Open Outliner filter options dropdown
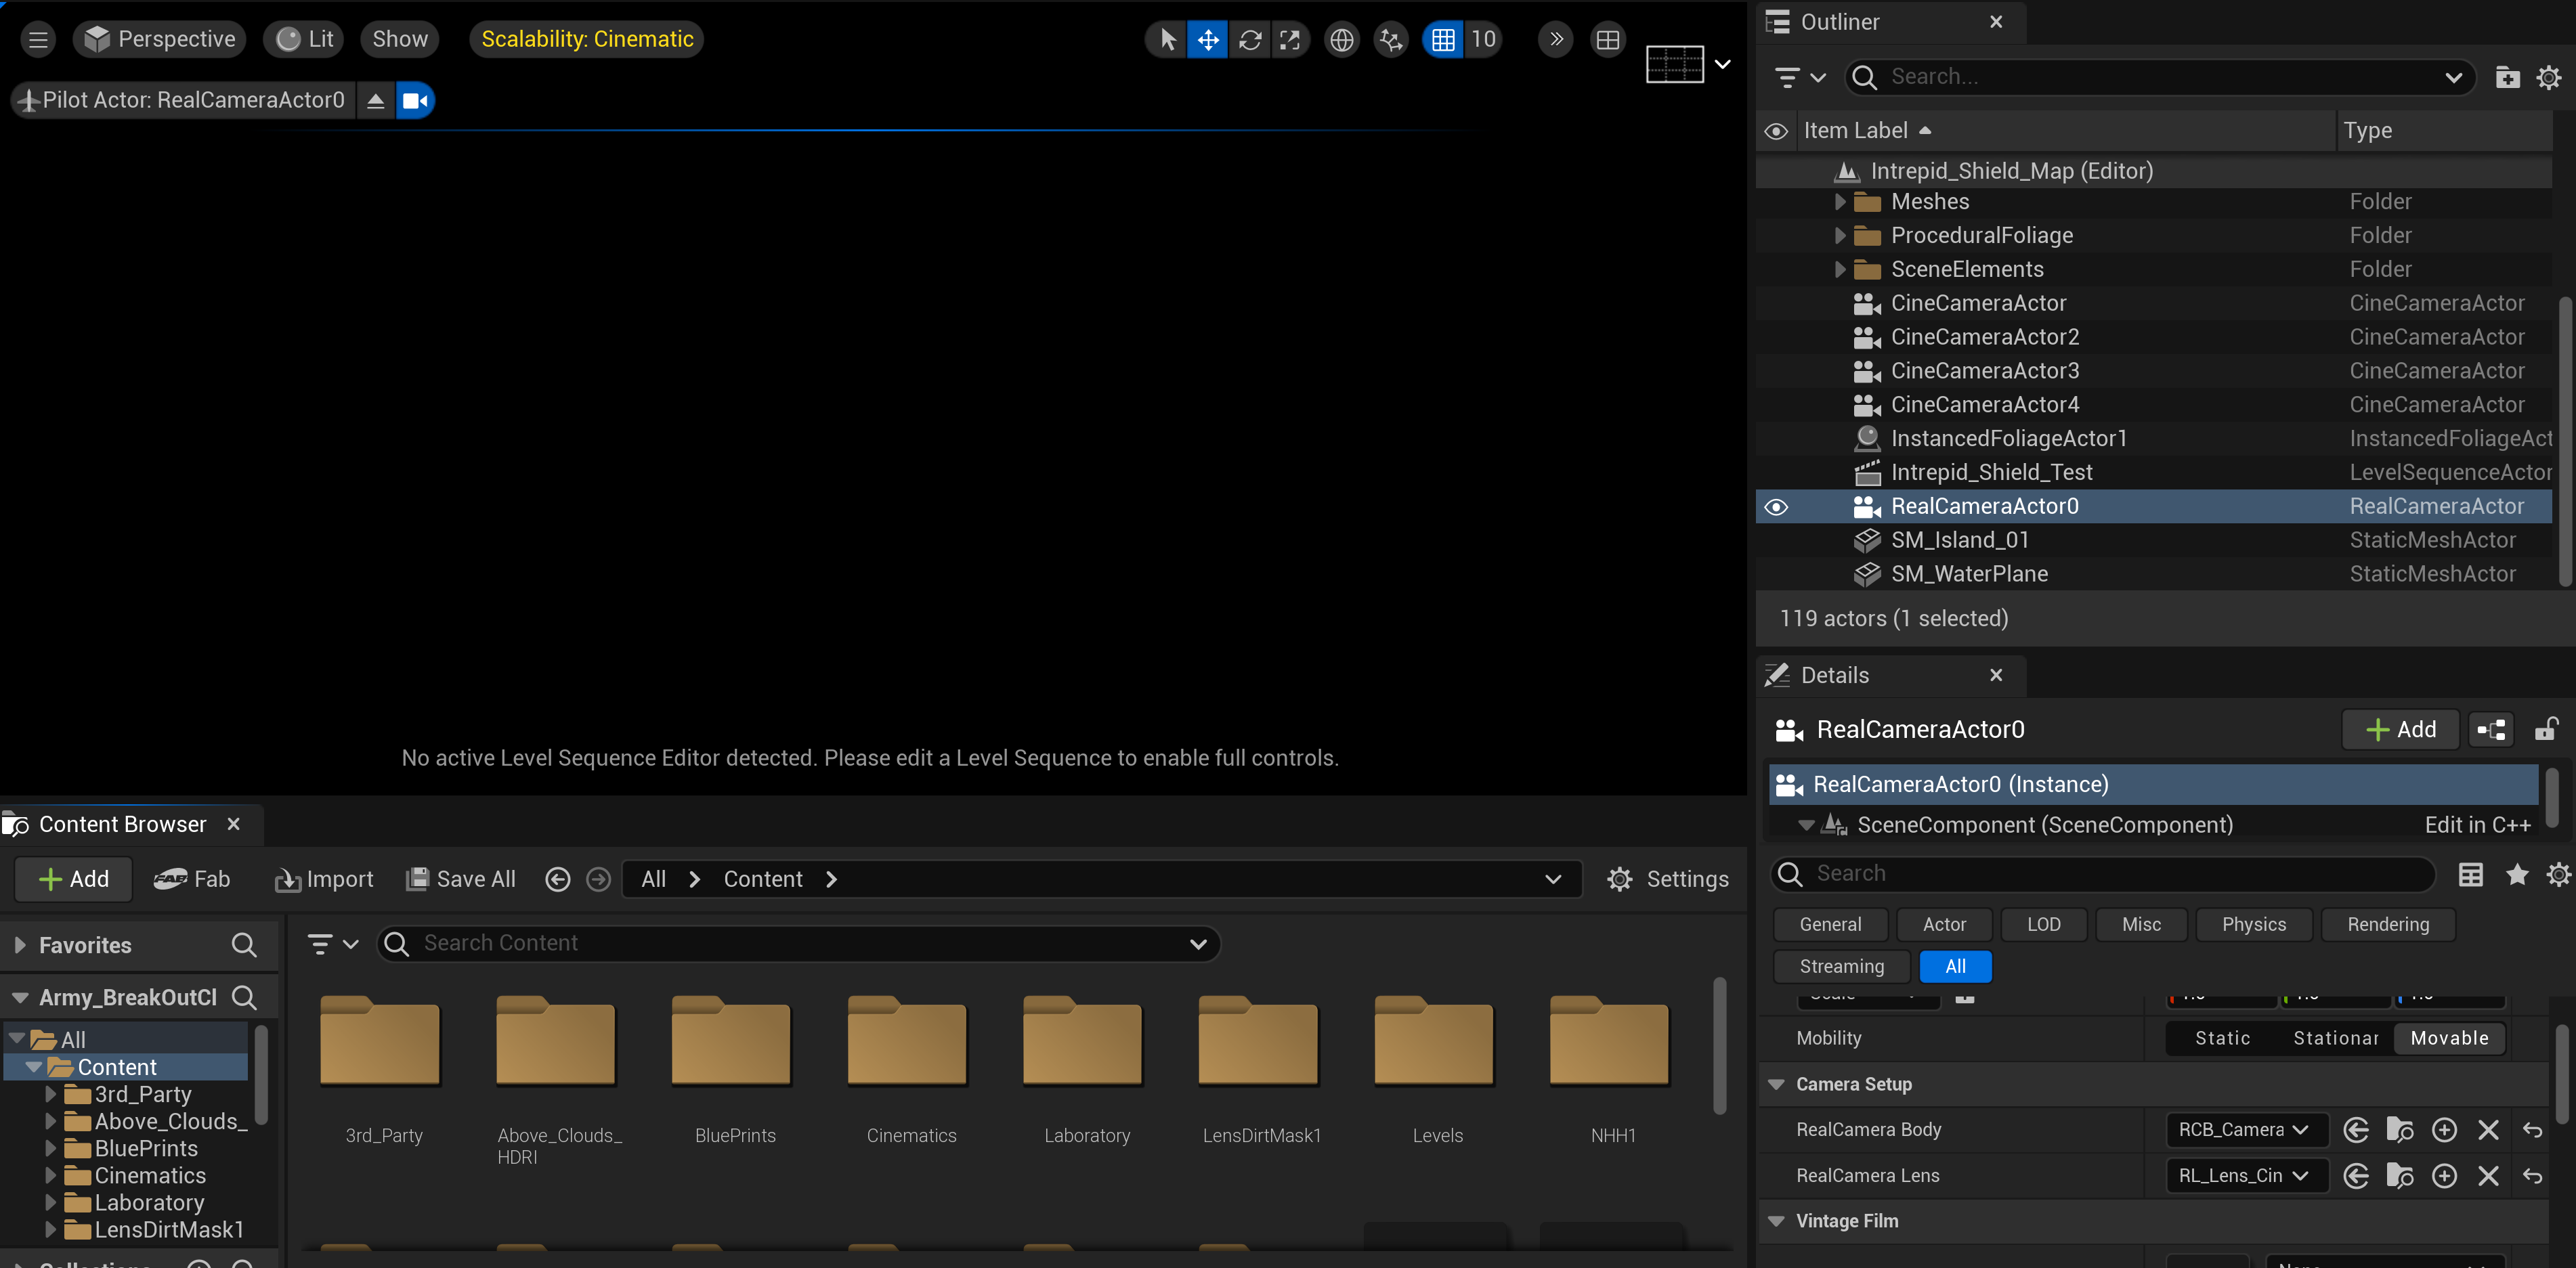Image resolution: width=2576 pixels, height=1268 pixels. point(1800,77)
